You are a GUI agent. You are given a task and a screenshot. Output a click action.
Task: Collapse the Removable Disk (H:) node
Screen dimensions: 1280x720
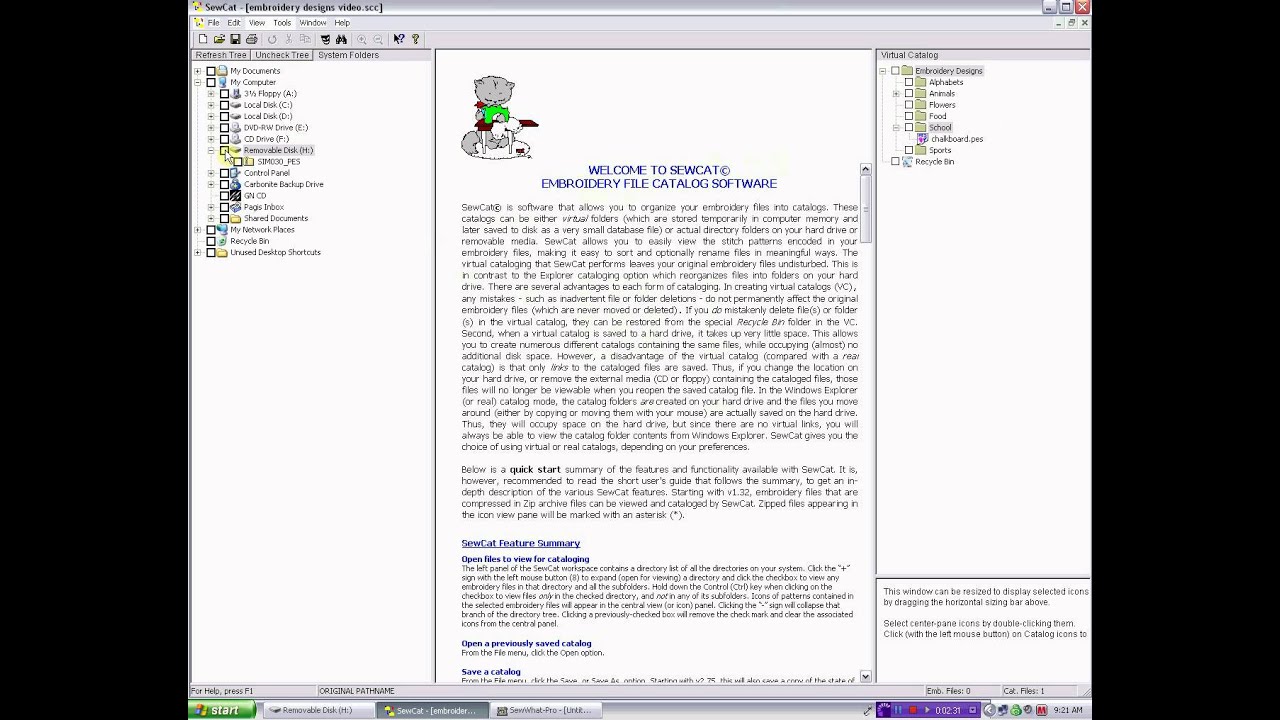(x=211, y=150)
